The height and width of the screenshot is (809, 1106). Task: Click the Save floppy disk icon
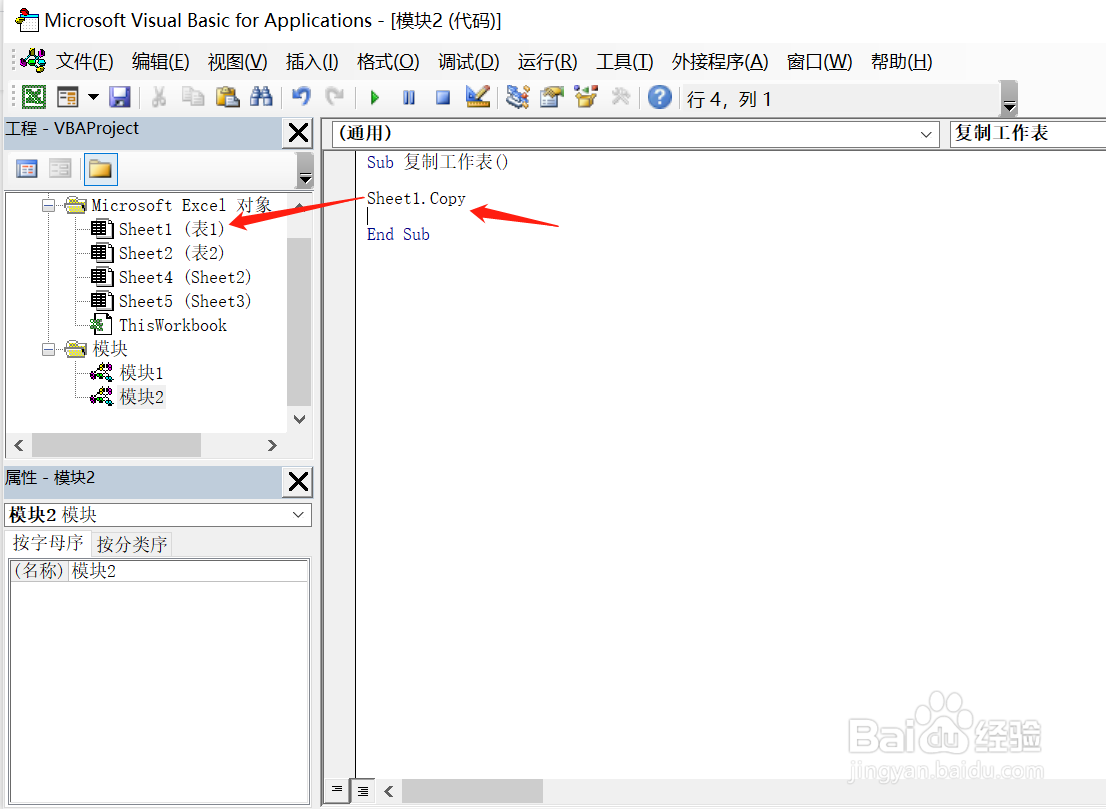tap(120, 97)
